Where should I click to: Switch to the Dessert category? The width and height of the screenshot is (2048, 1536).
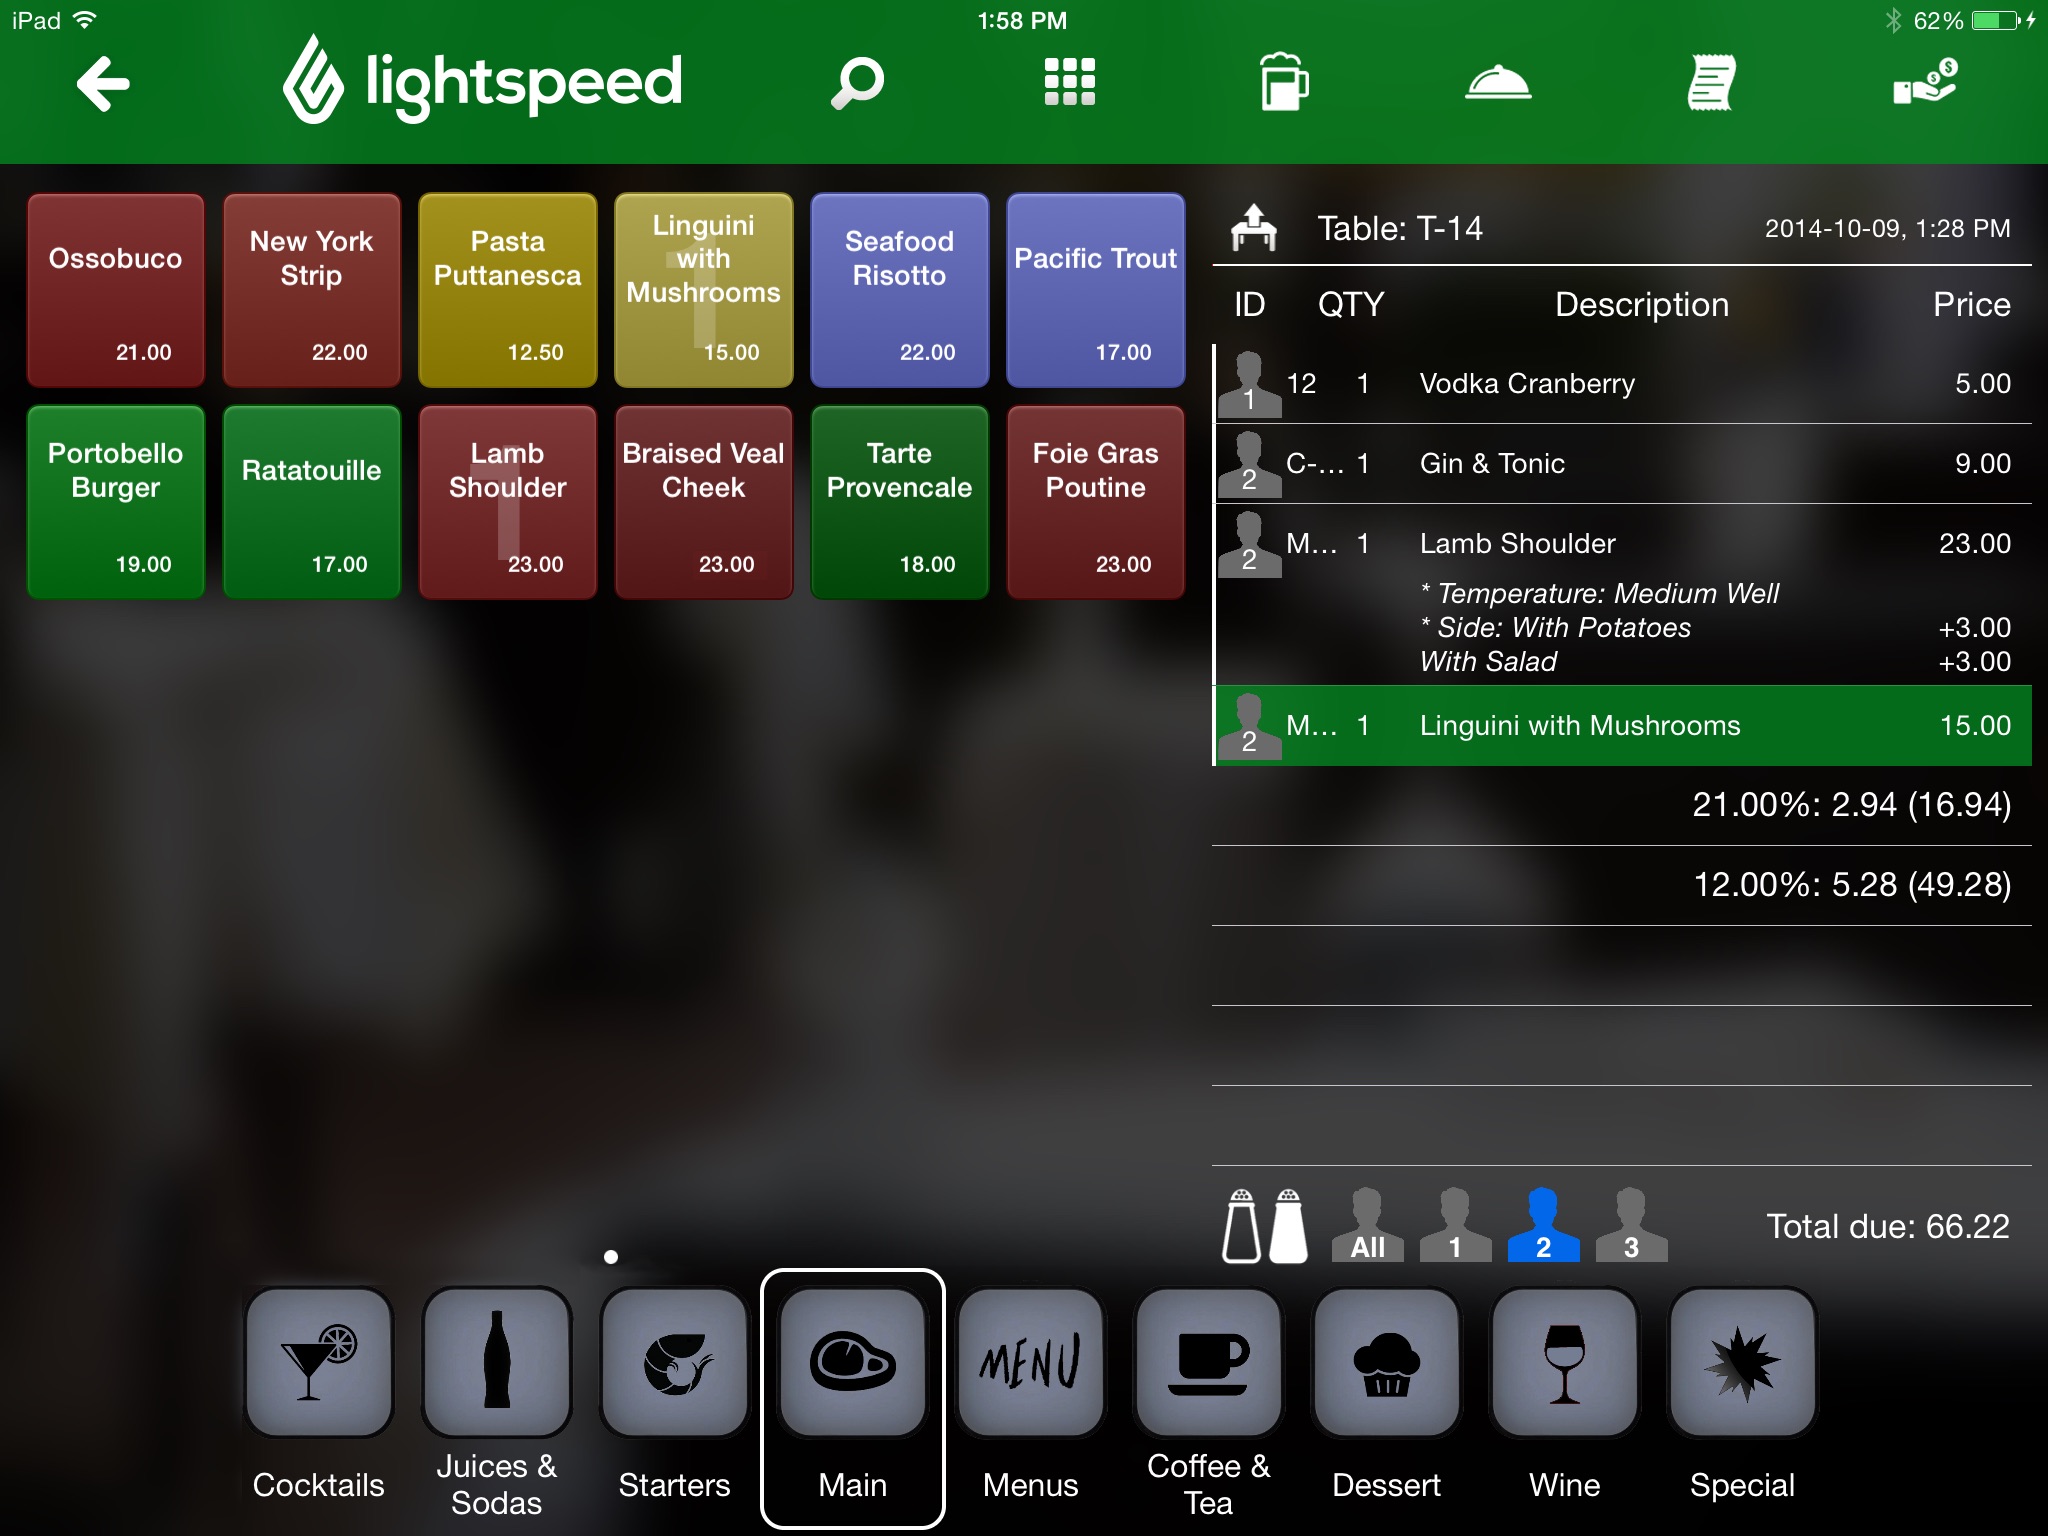pos(1386,1363)
